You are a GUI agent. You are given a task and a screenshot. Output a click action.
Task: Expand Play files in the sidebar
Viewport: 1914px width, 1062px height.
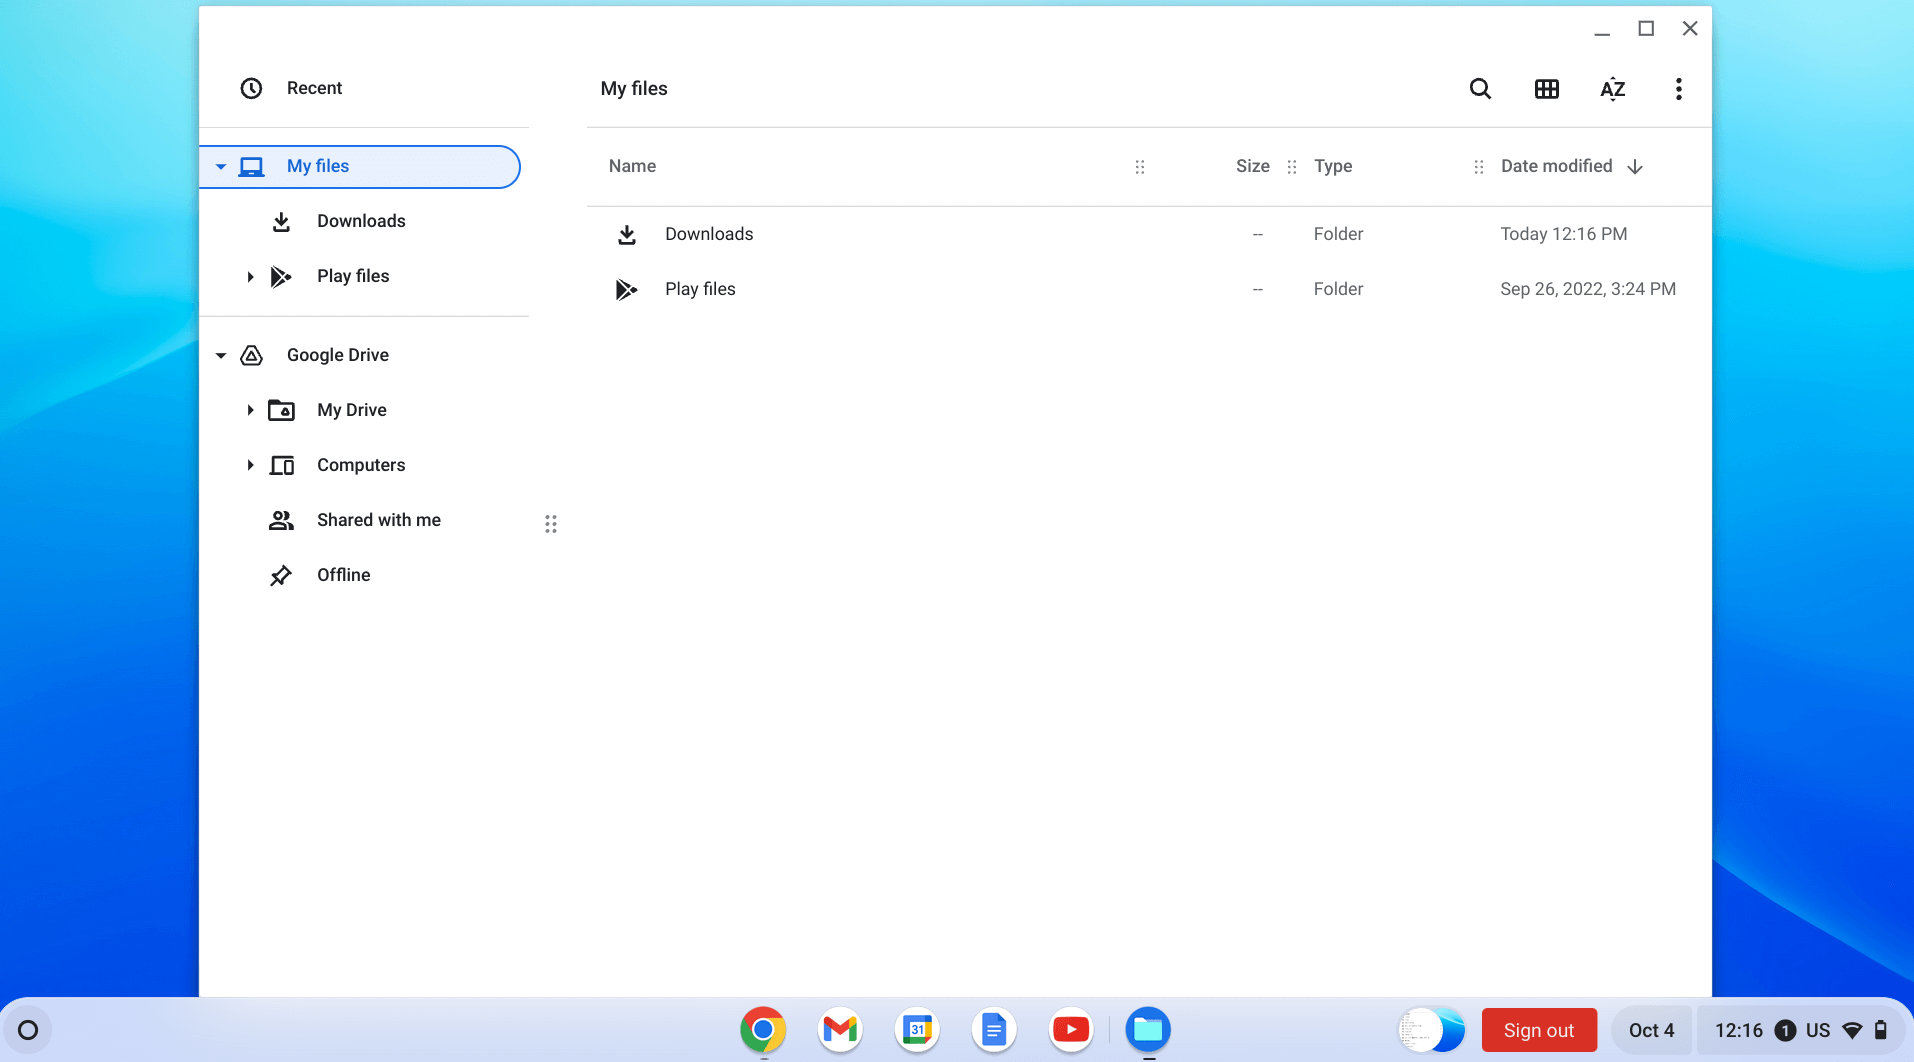250,276
